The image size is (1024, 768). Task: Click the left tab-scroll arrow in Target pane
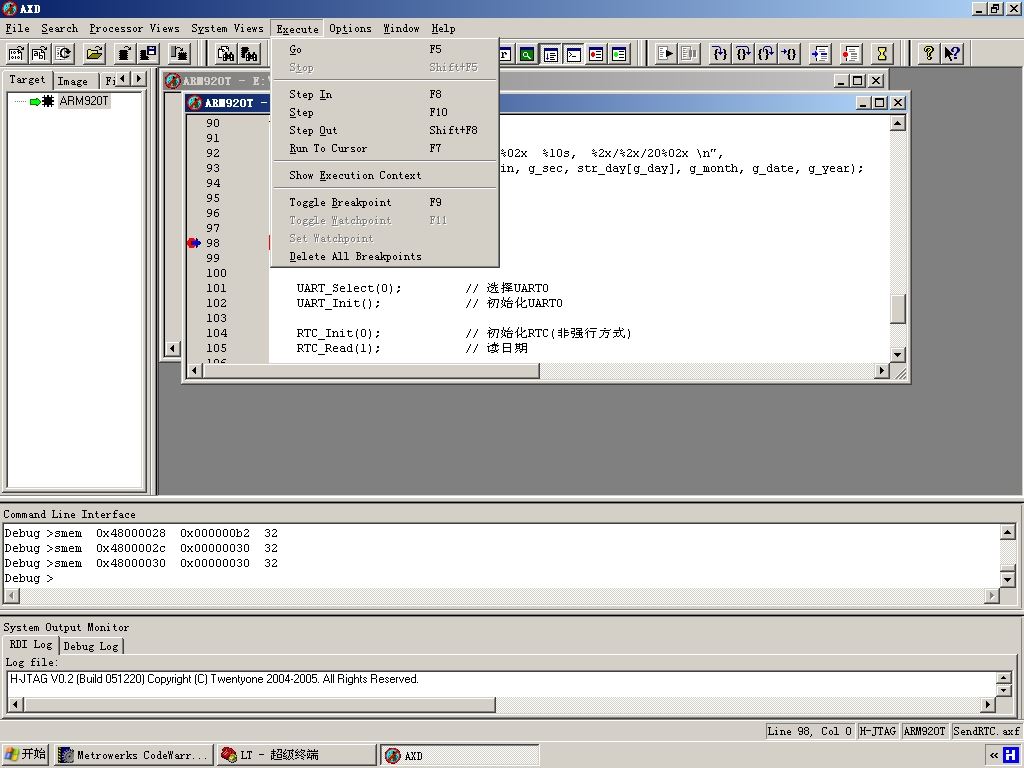[x=123, y=79]
